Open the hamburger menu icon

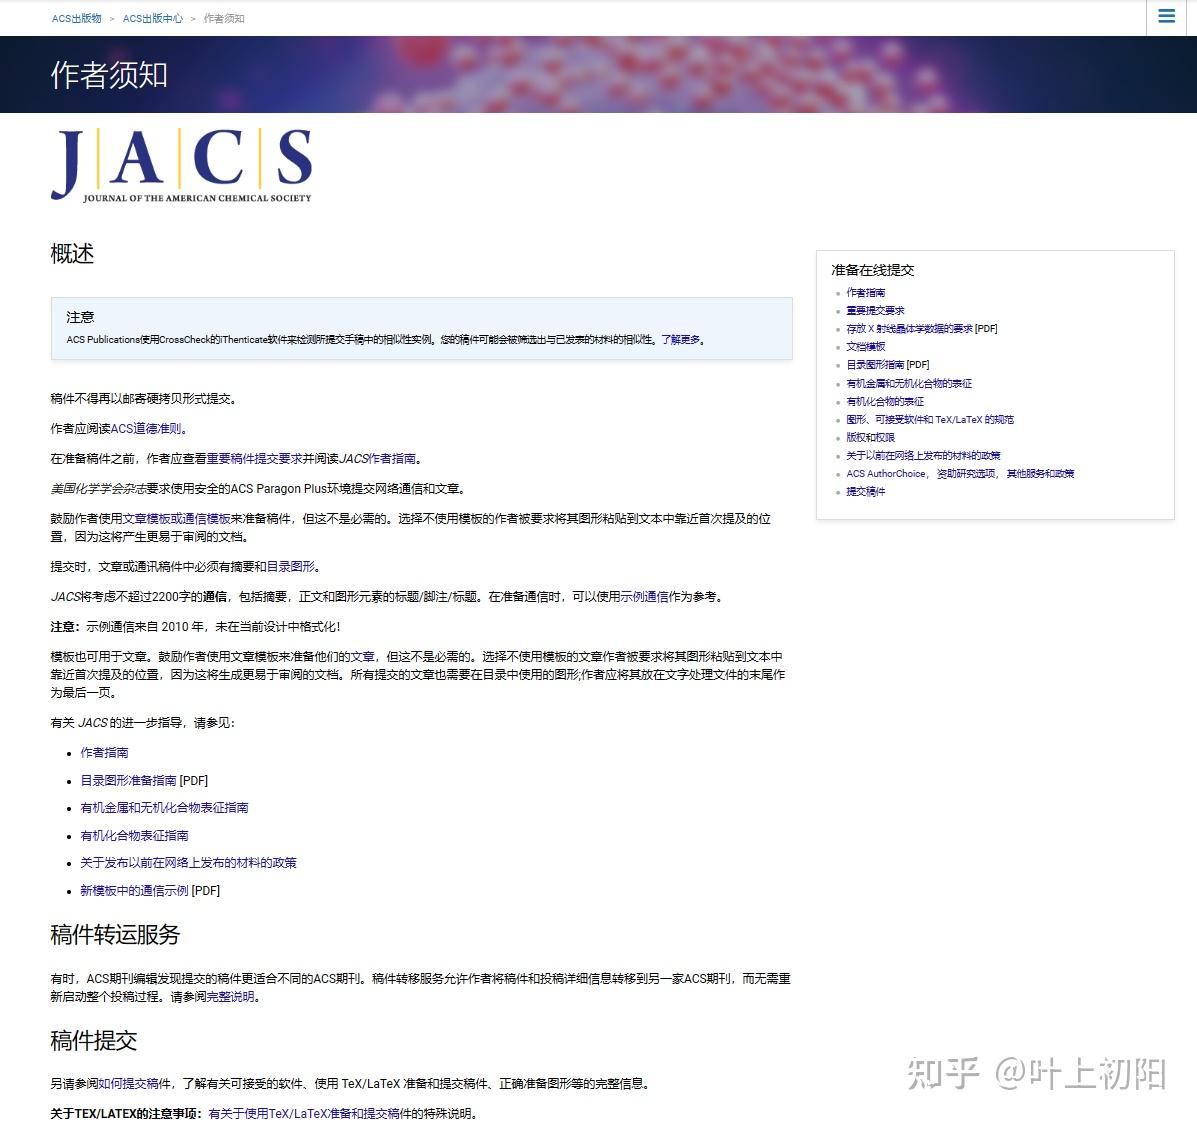point(1166,16)
